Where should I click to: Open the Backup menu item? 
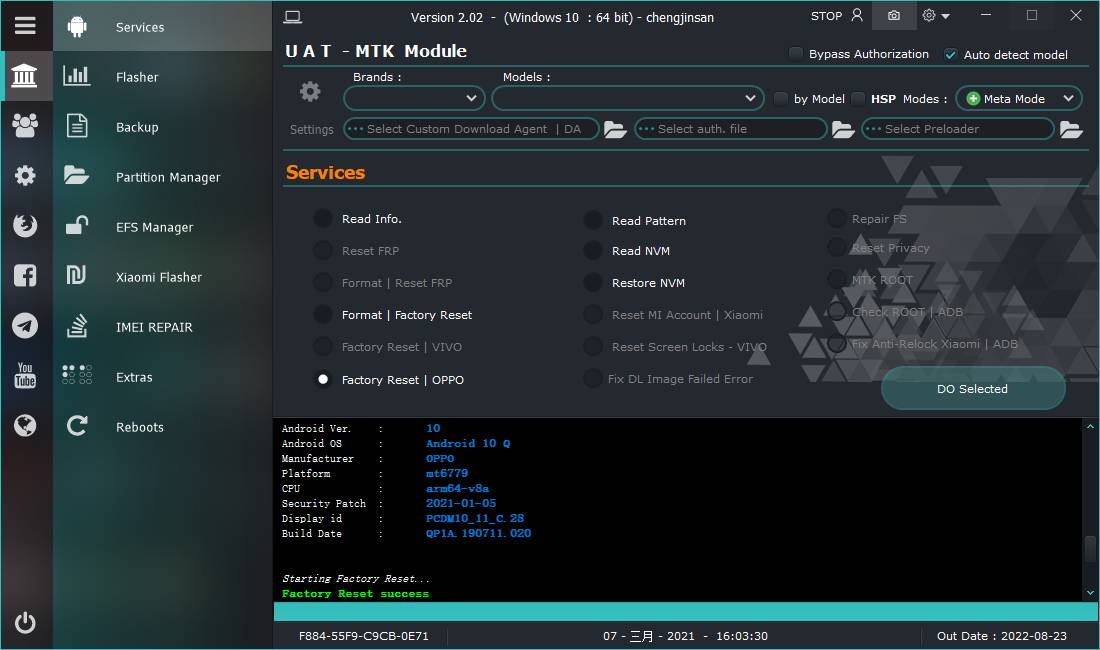163,127
